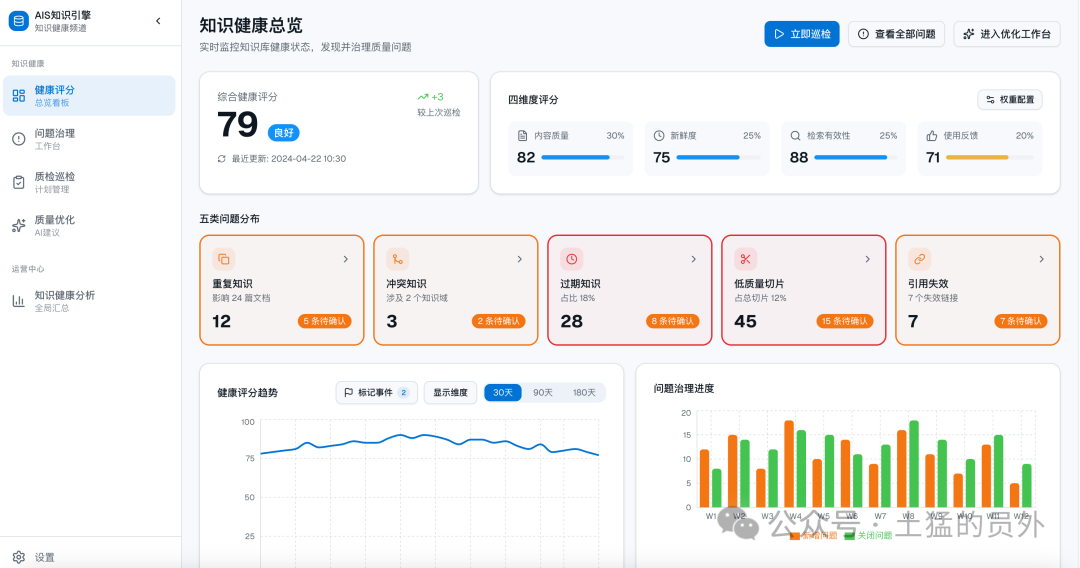Expand 低质量切片 card via its chevron

[868, 260]
